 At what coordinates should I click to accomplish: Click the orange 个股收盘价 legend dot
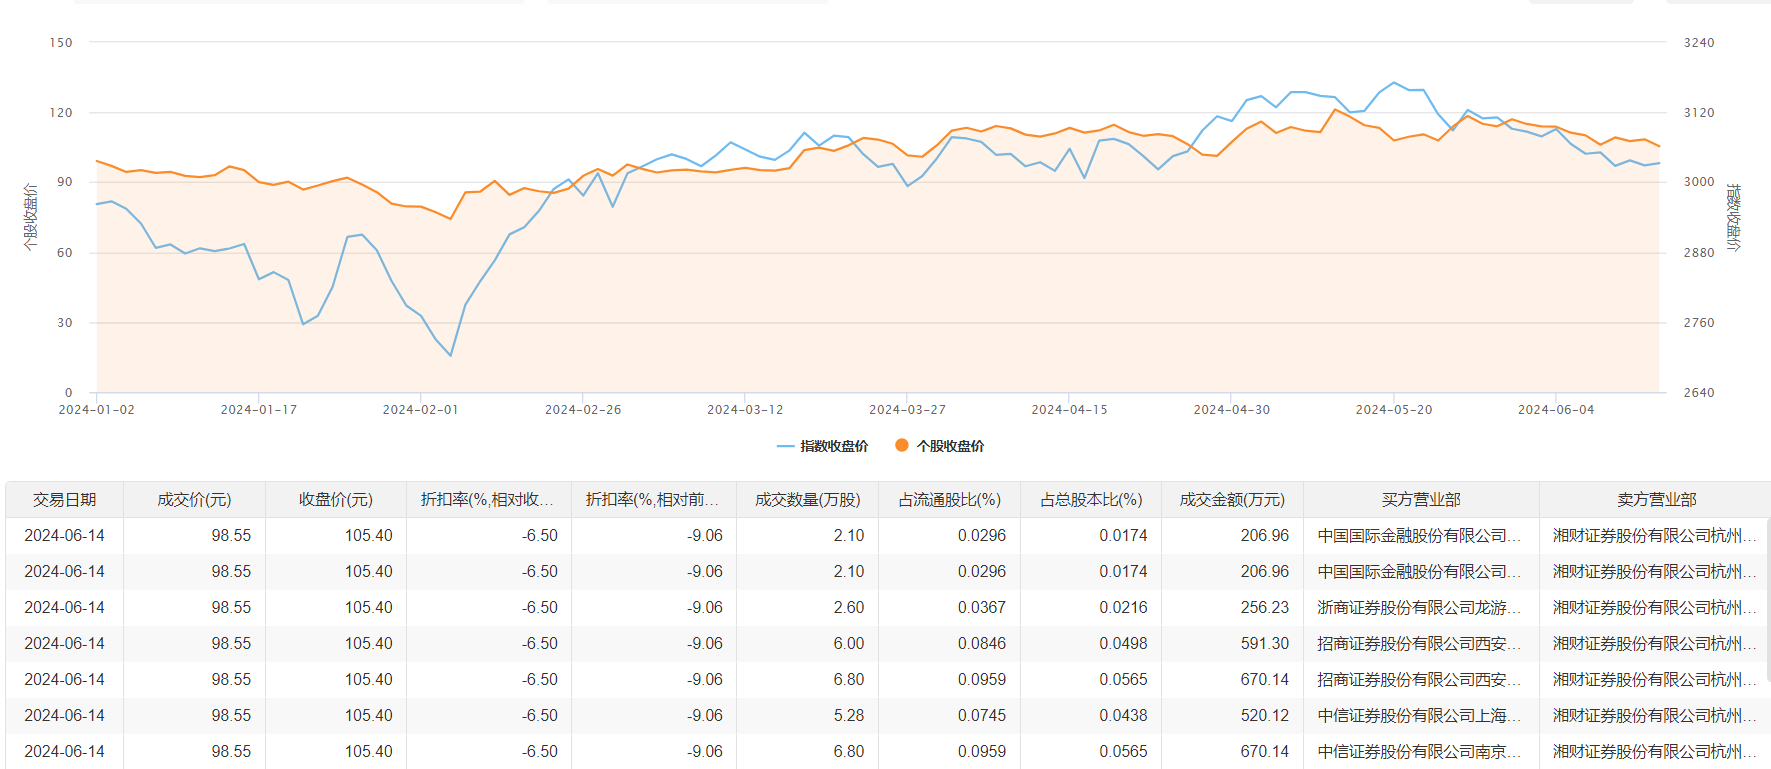(901, 446)
